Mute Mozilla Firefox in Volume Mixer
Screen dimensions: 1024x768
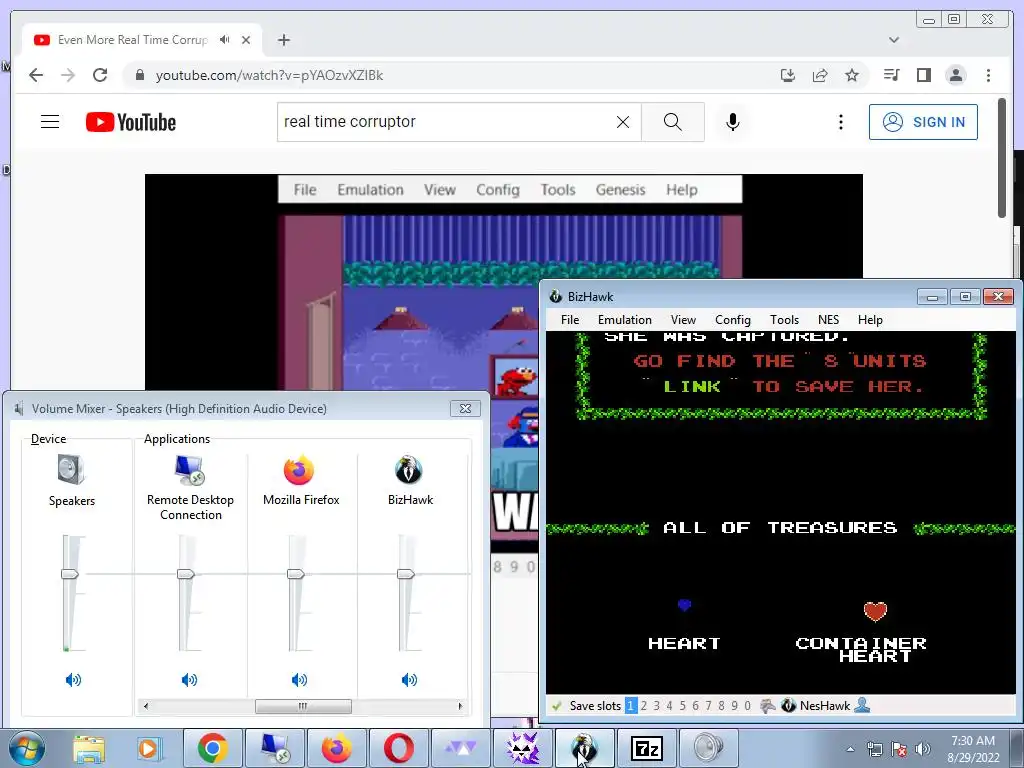[299, 680]
